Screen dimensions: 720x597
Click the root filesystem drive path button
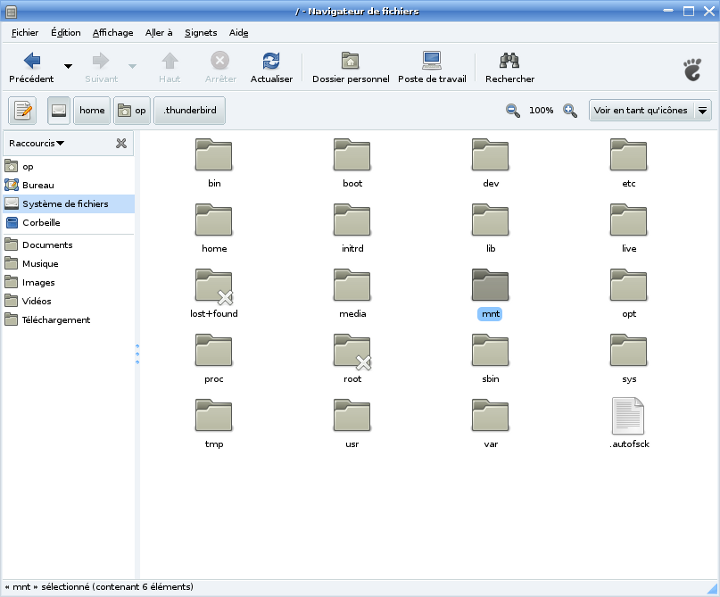[59, 111]
